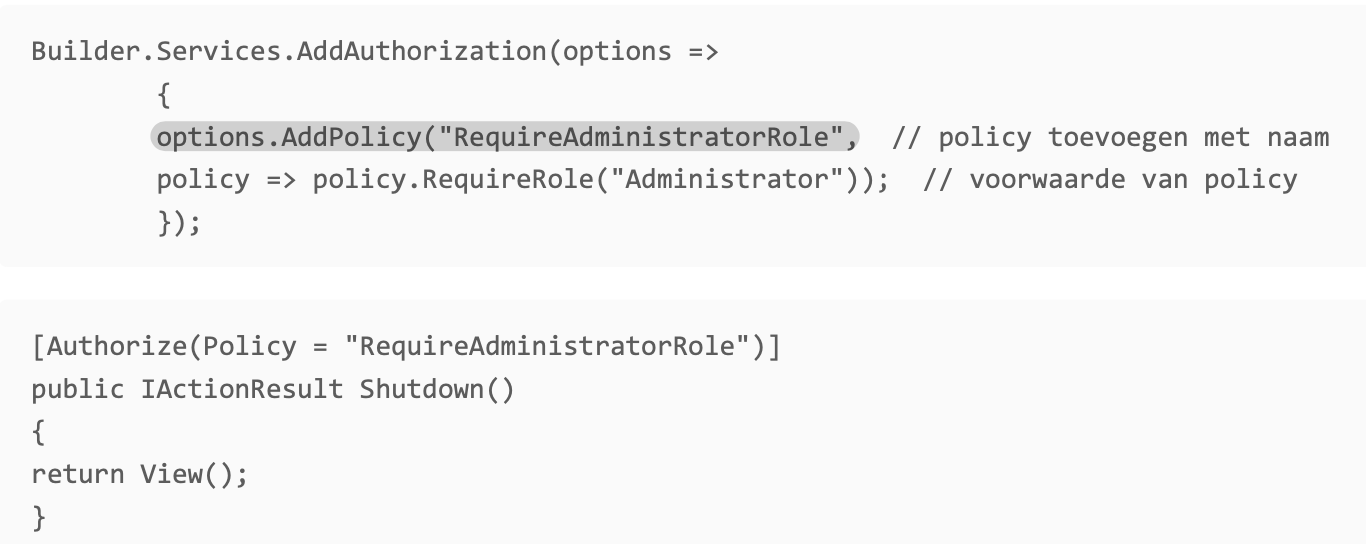This screenshot has width=1366, height=544.
Task: Click the "RequireAdministratorRole" string in AddPolicy
Action: pos(647,136)
